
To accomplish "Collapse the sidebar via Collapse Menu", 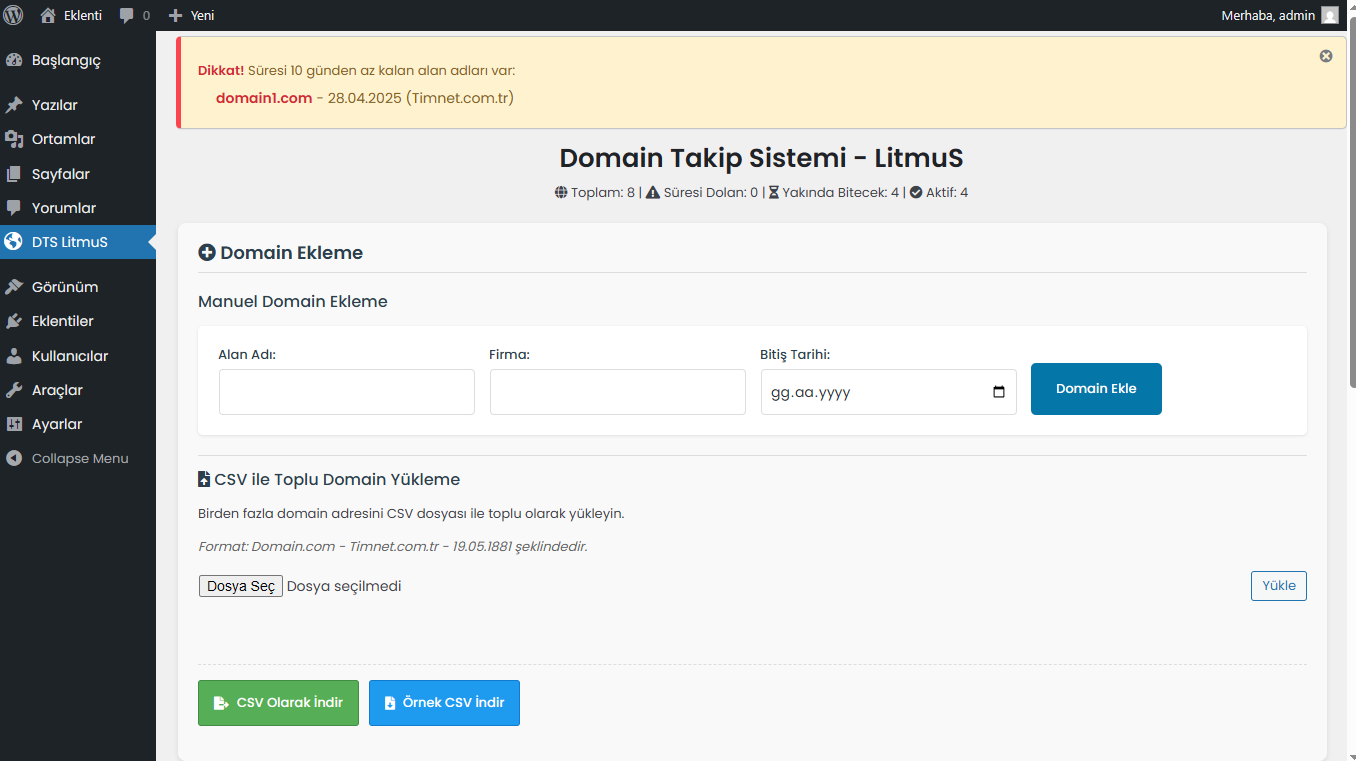I will tap(78, 459).
